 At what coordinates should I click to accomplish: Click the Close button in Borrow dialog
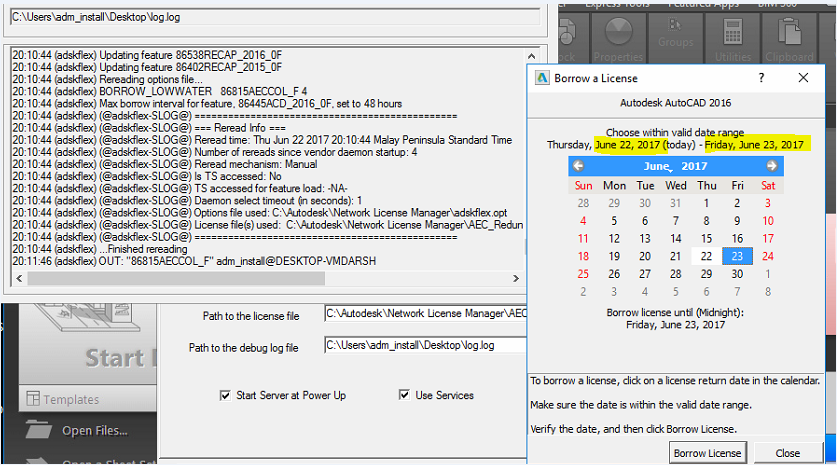[787, 453]
